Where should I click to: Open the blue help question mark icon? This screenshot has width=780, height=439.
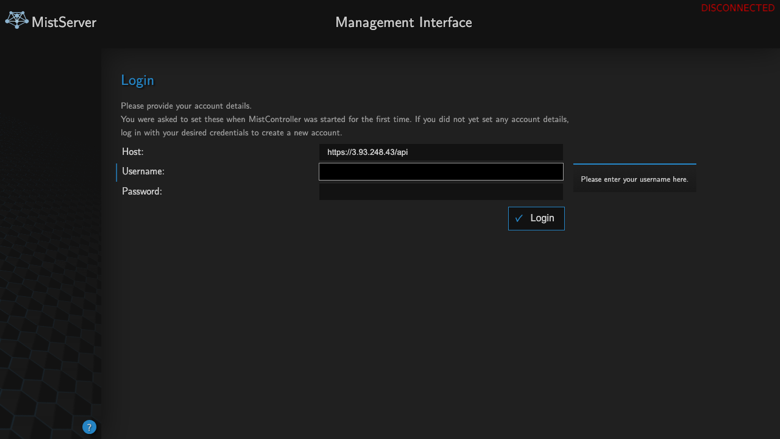[89, 427]
